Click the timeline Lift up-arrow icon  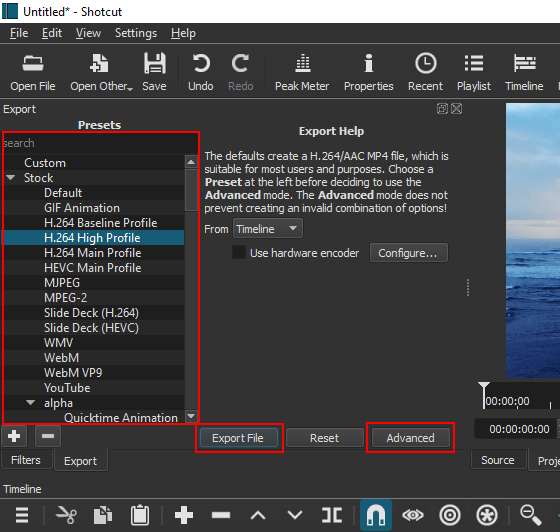click(x=258, y=515)
